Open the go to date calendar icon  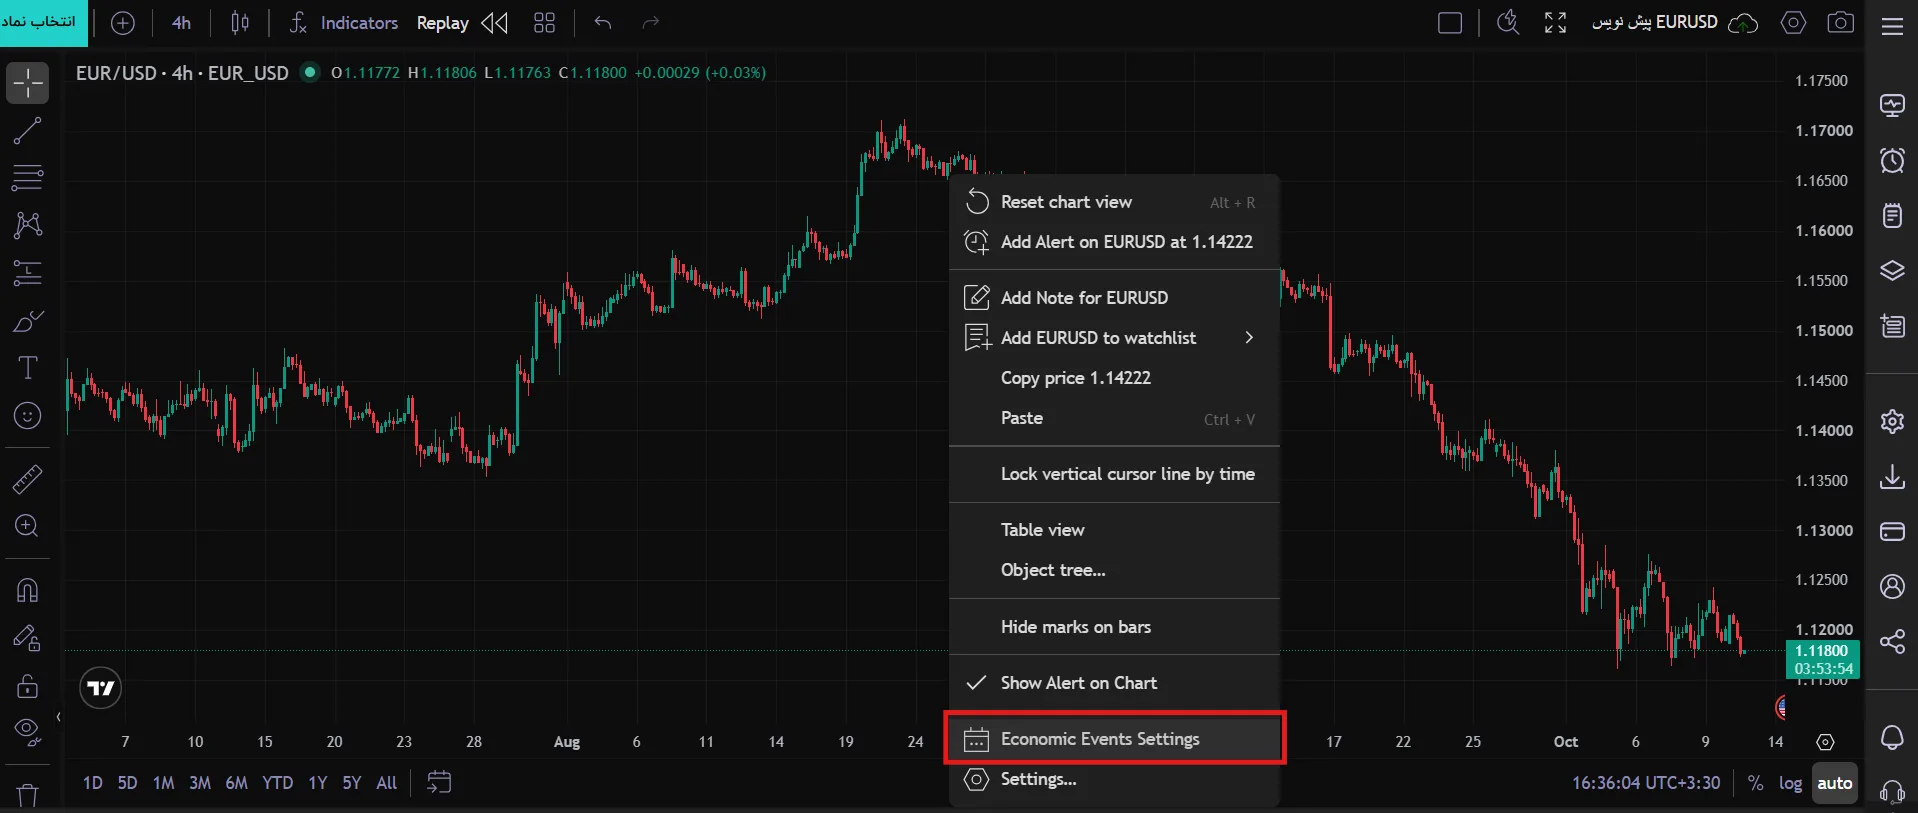click(x=439, y=782)
